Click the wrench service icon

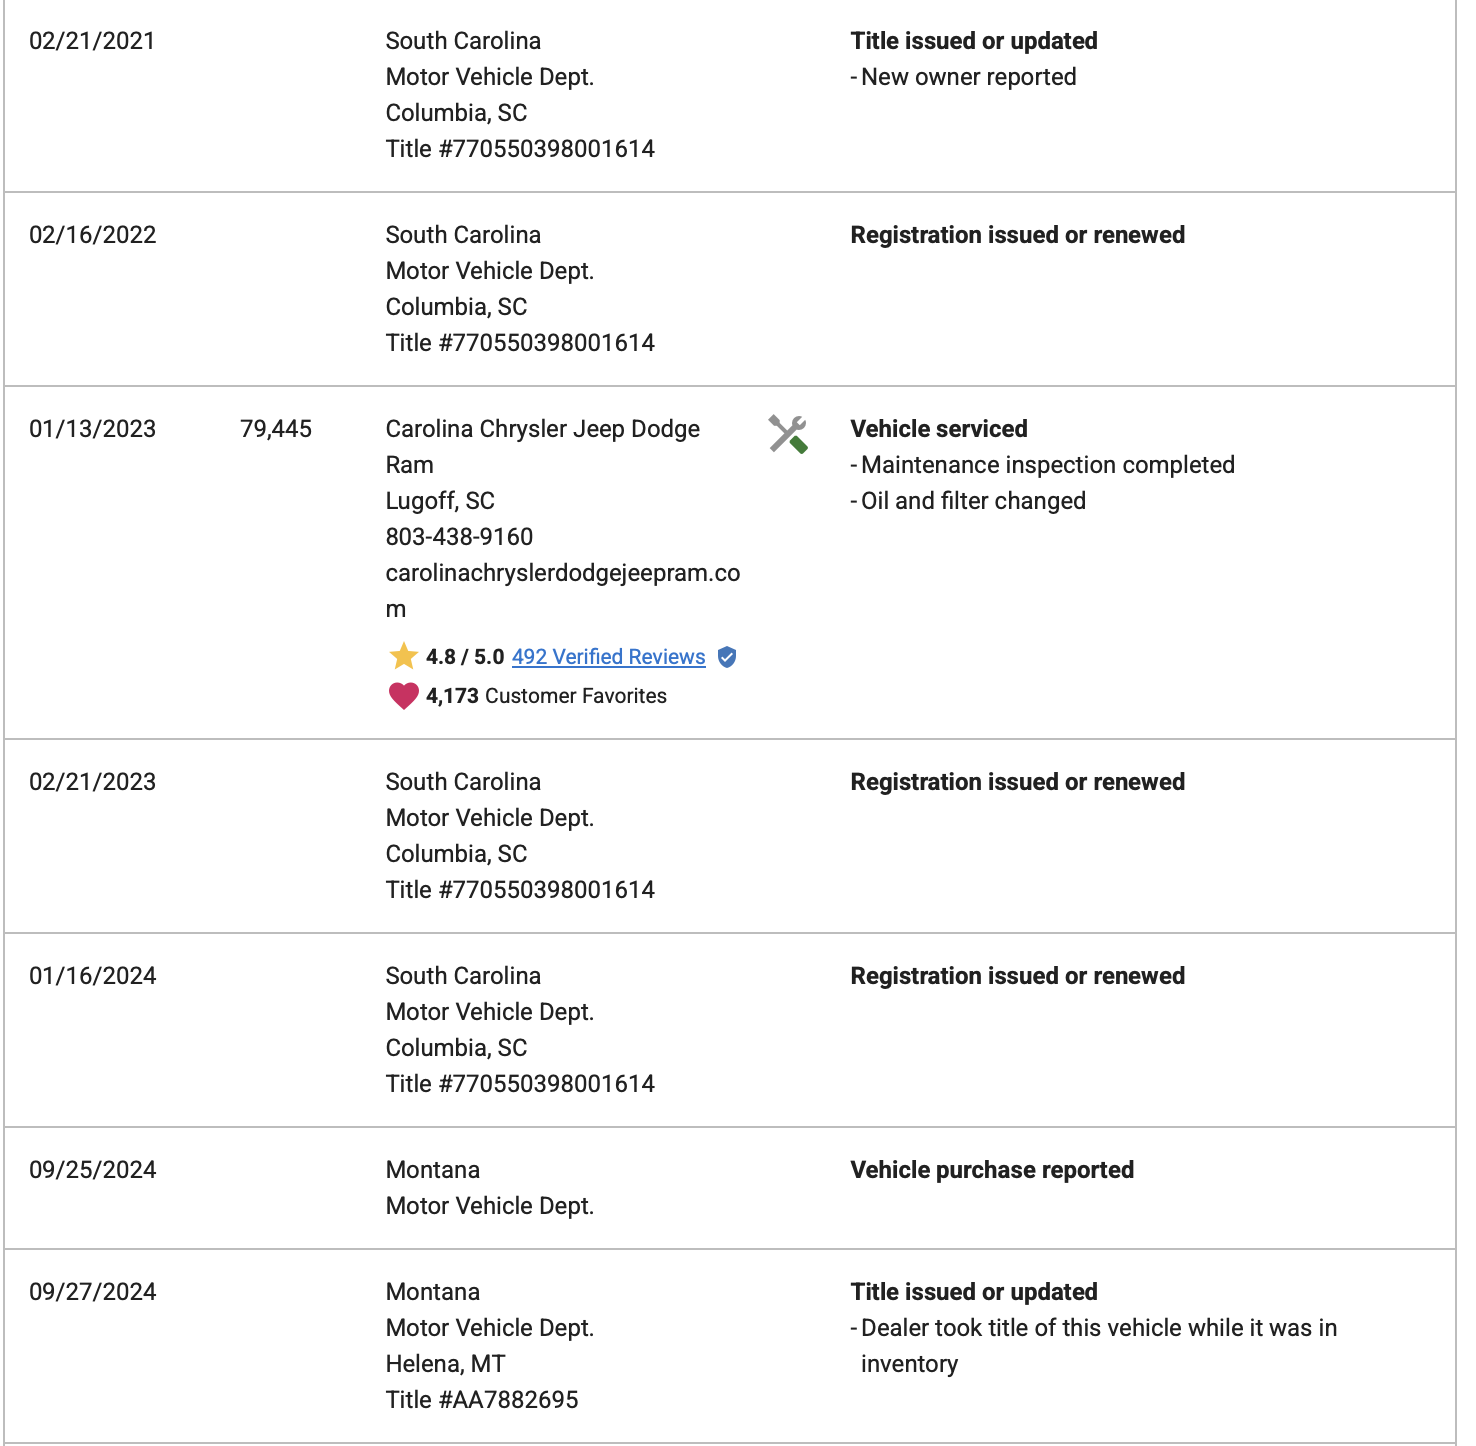click(788, 434)
